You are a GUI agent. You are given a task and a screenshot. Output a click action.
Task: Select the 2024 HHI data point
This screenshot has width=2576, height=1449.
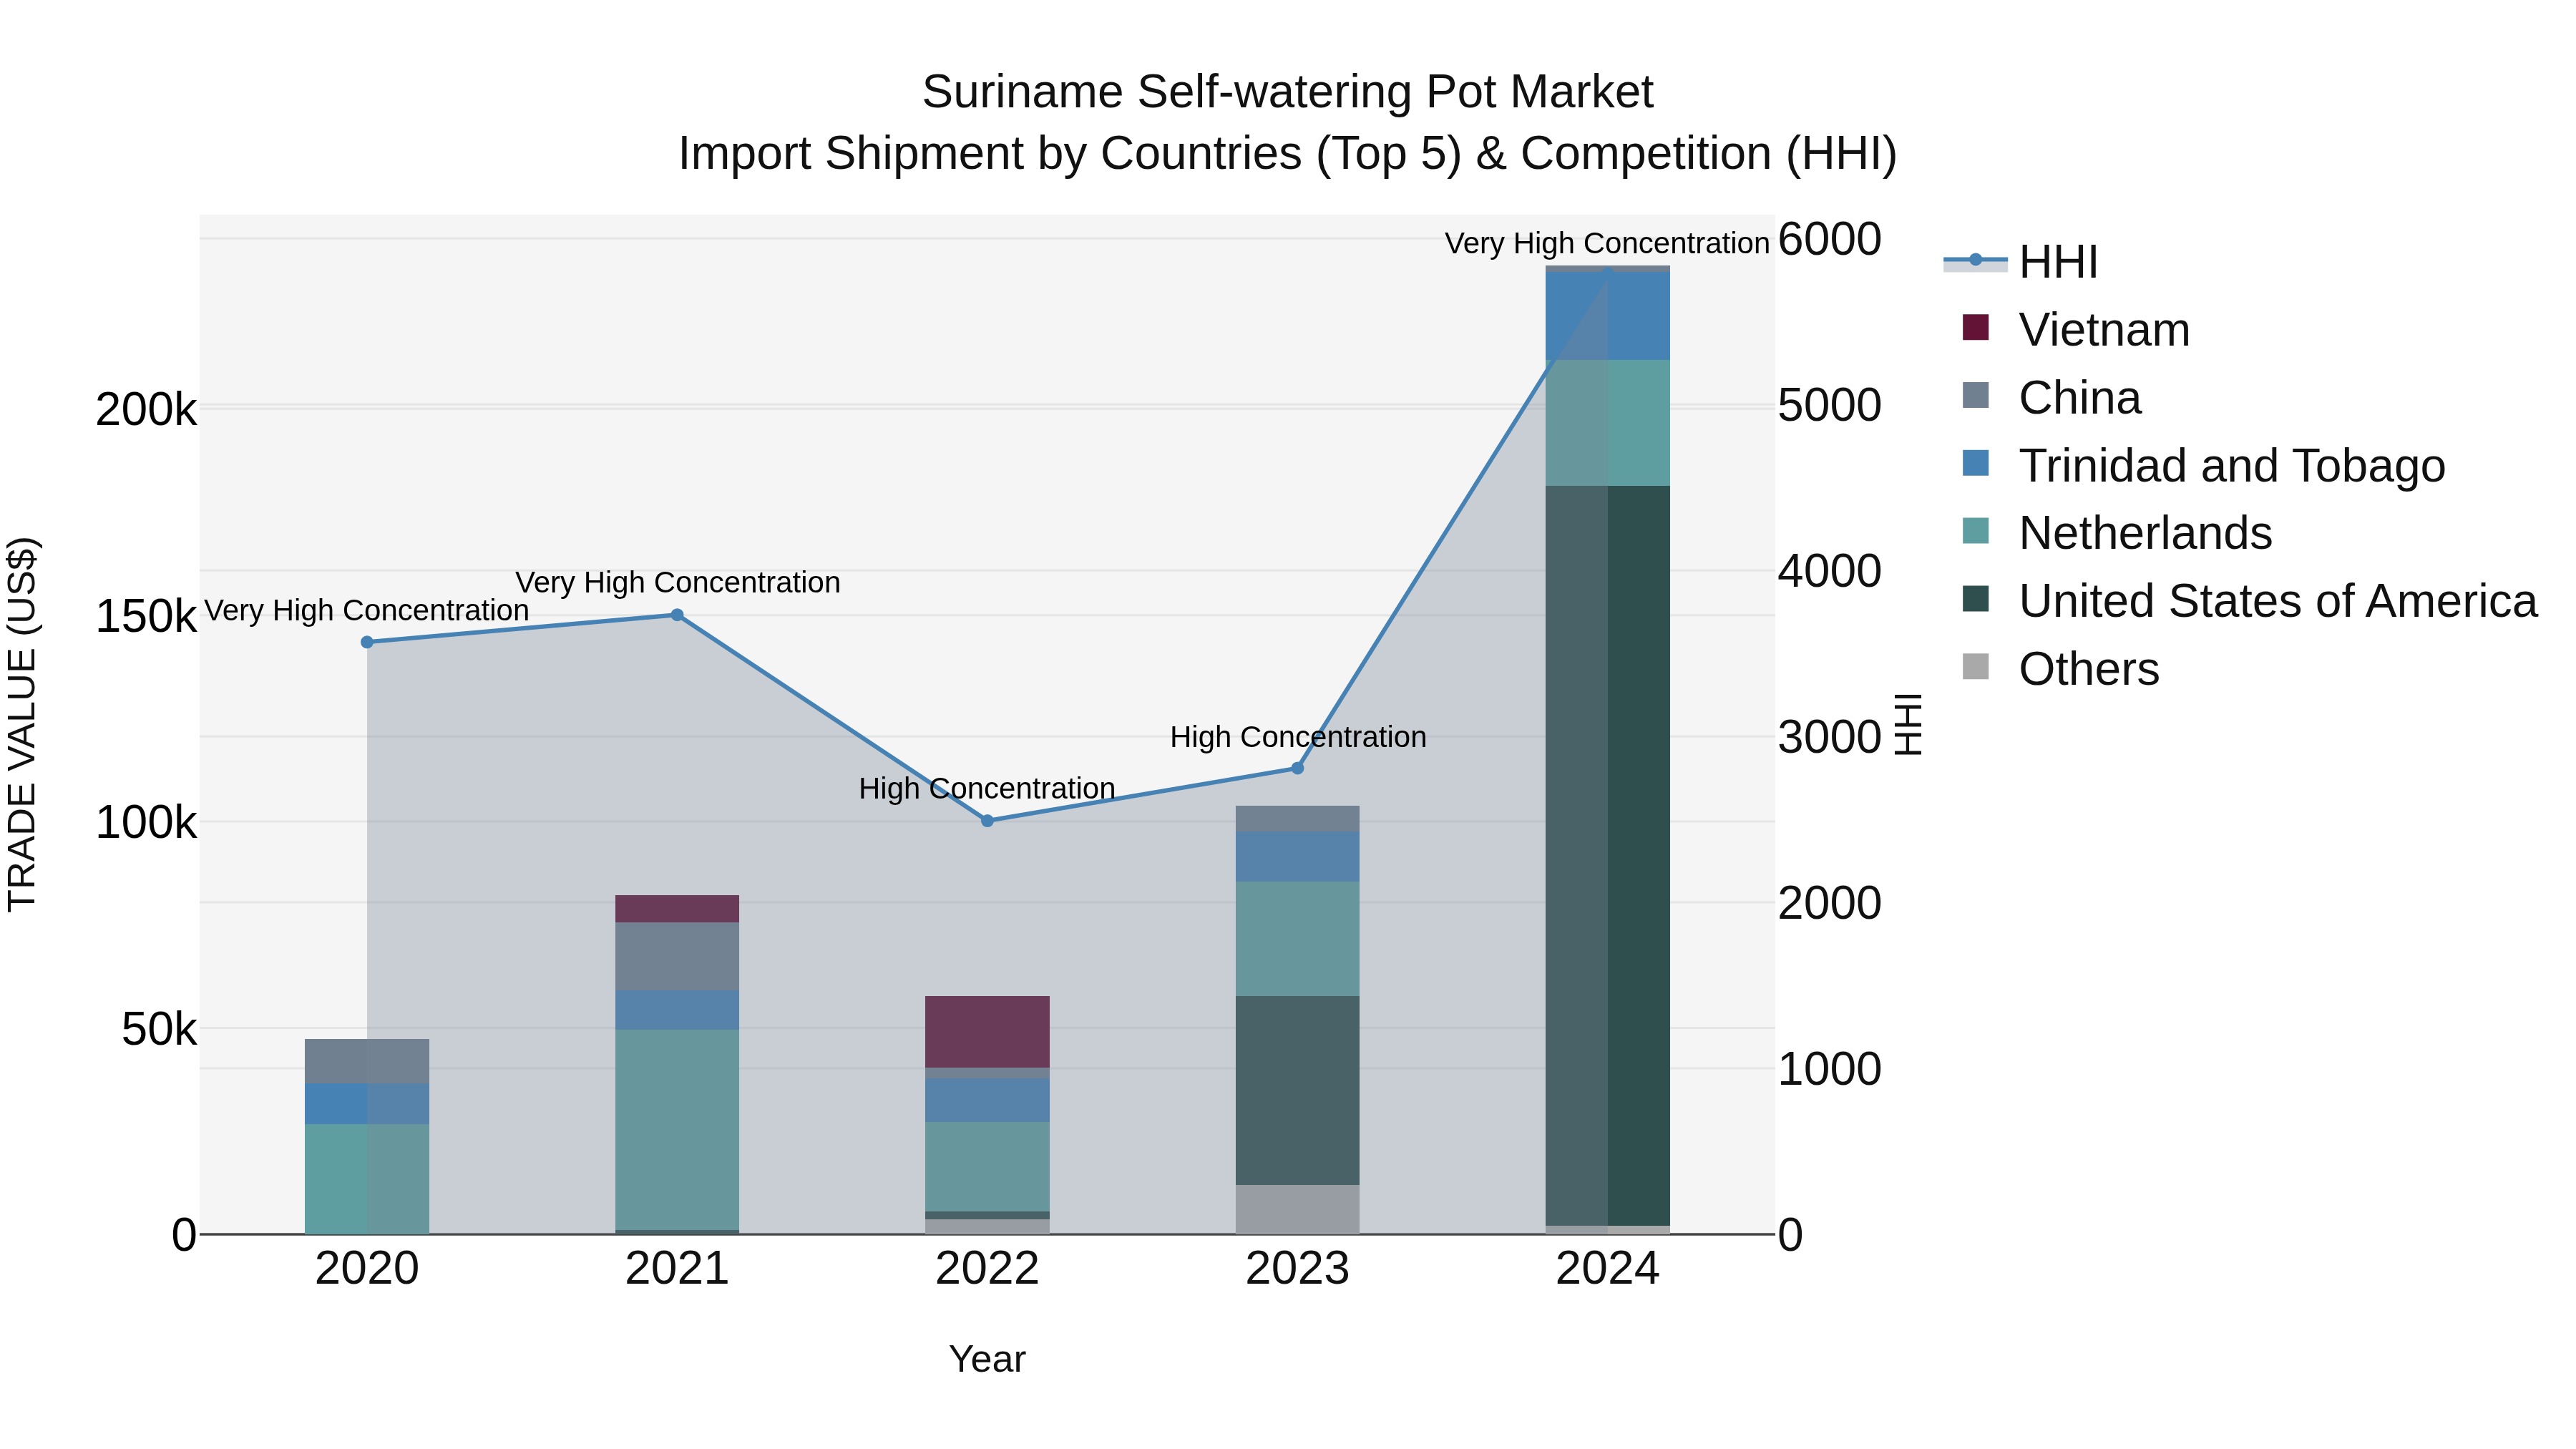pyautogui.click(x=1608, y=272)
